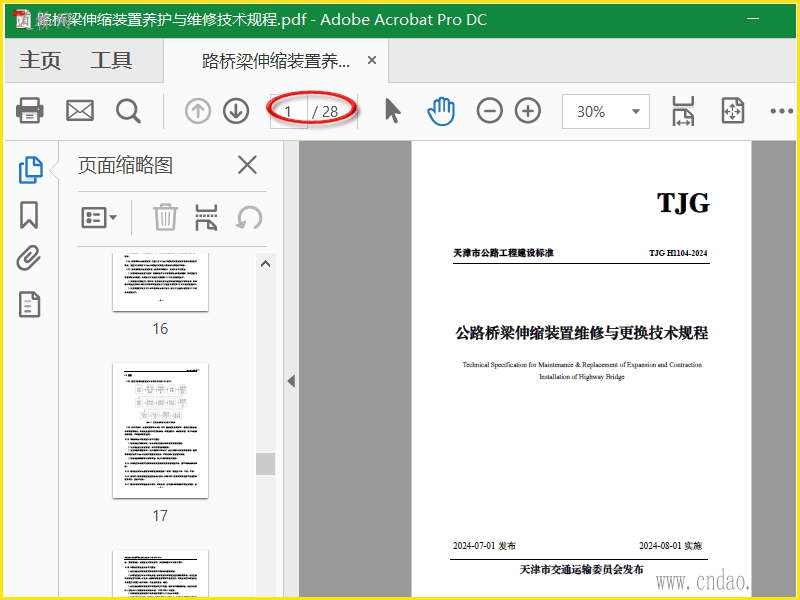
Task: Click the page label 17
Action: (160, 516)
